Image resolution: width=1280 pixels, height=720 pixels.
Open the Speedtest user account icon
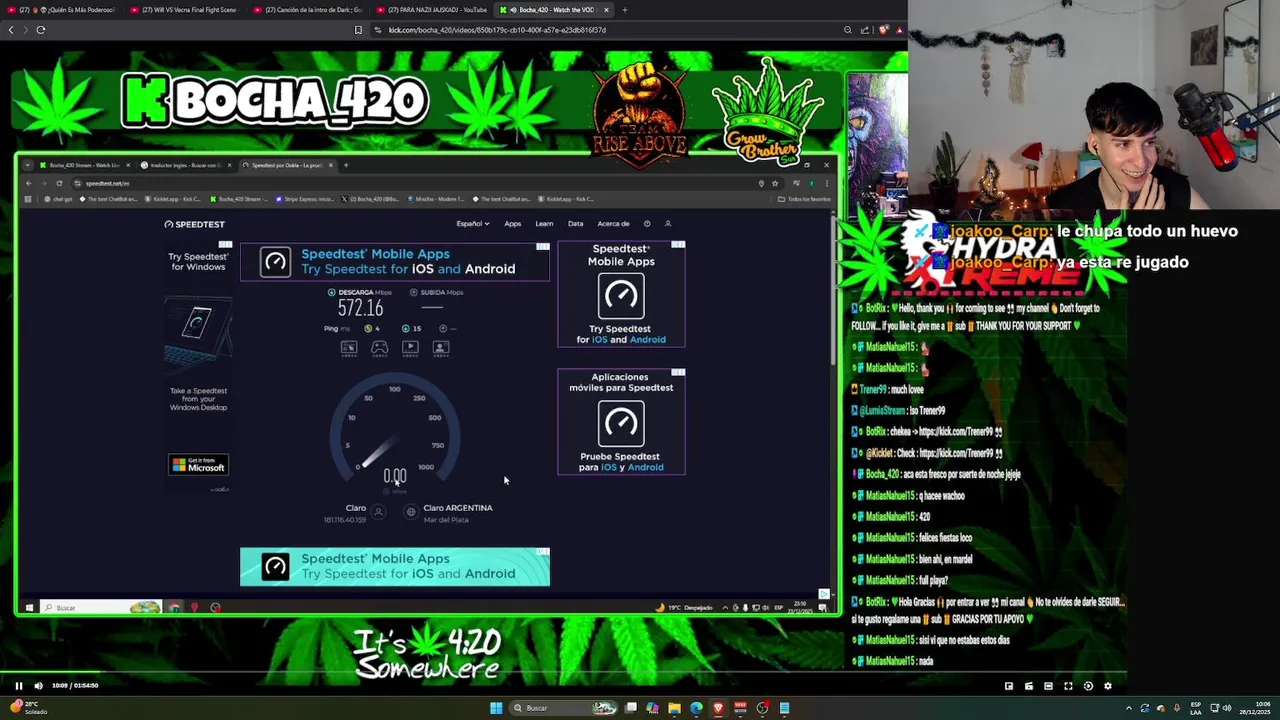[668, 224]
